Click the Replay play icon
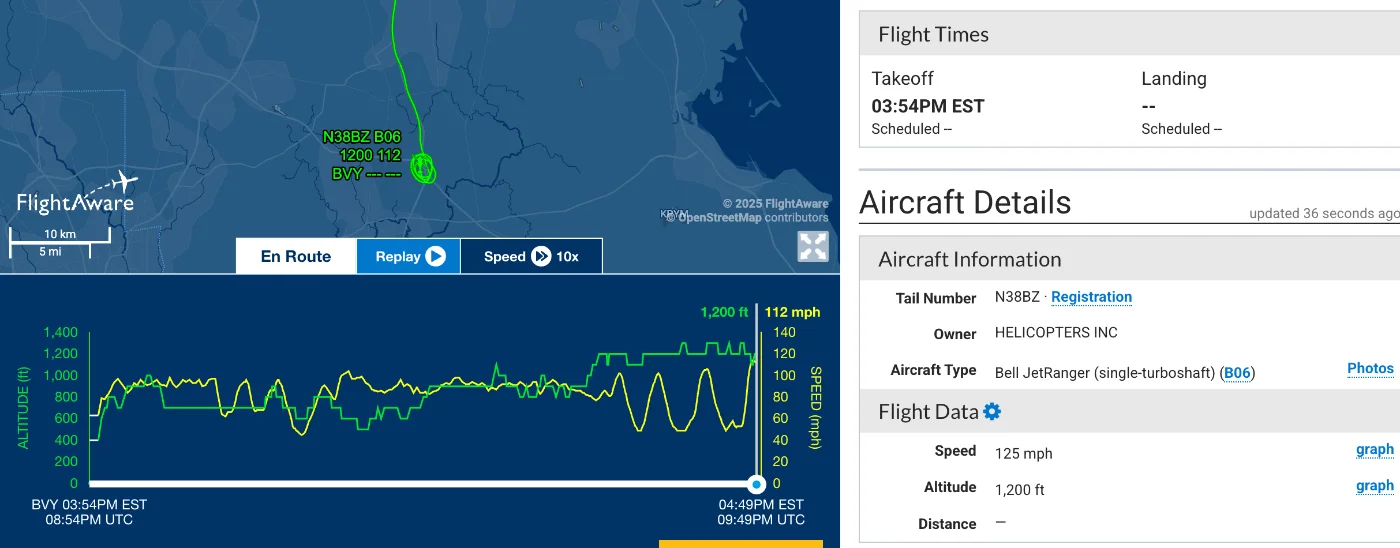 coord(435,256)
